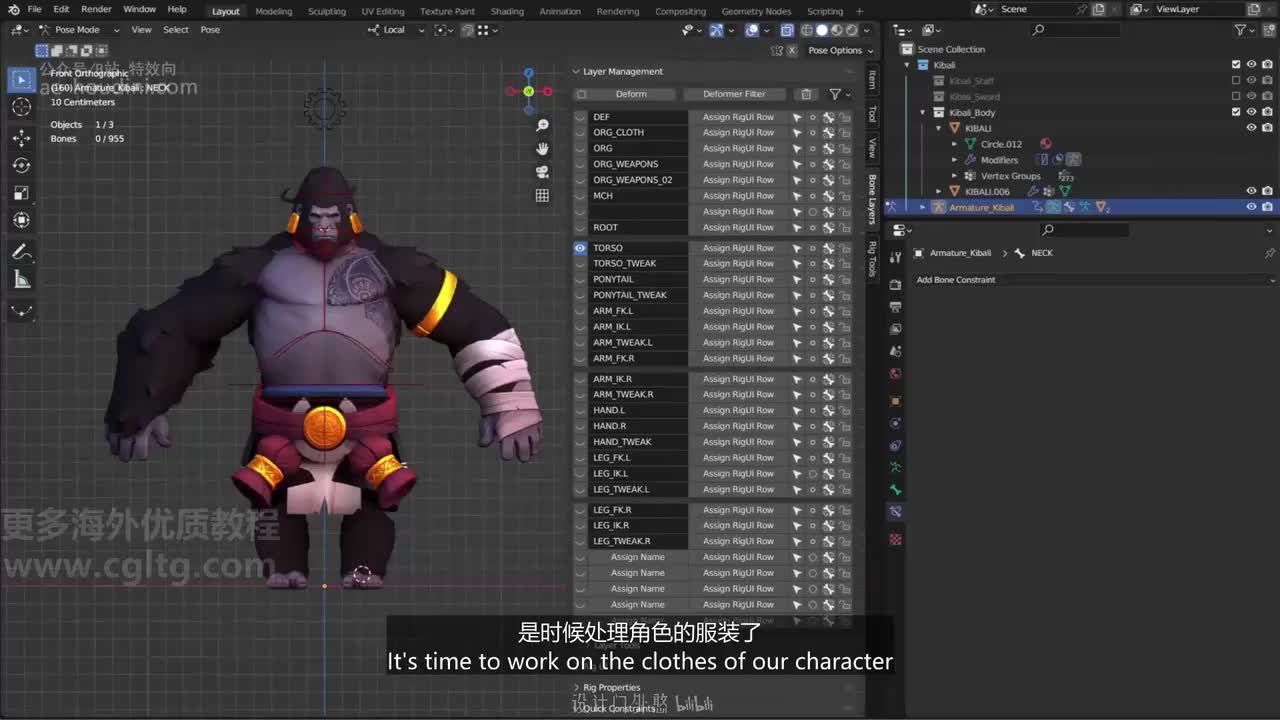Switch to the Modeling workspace tab
The width and height of the screenshot is (1280, 720).
pos(274,11)
